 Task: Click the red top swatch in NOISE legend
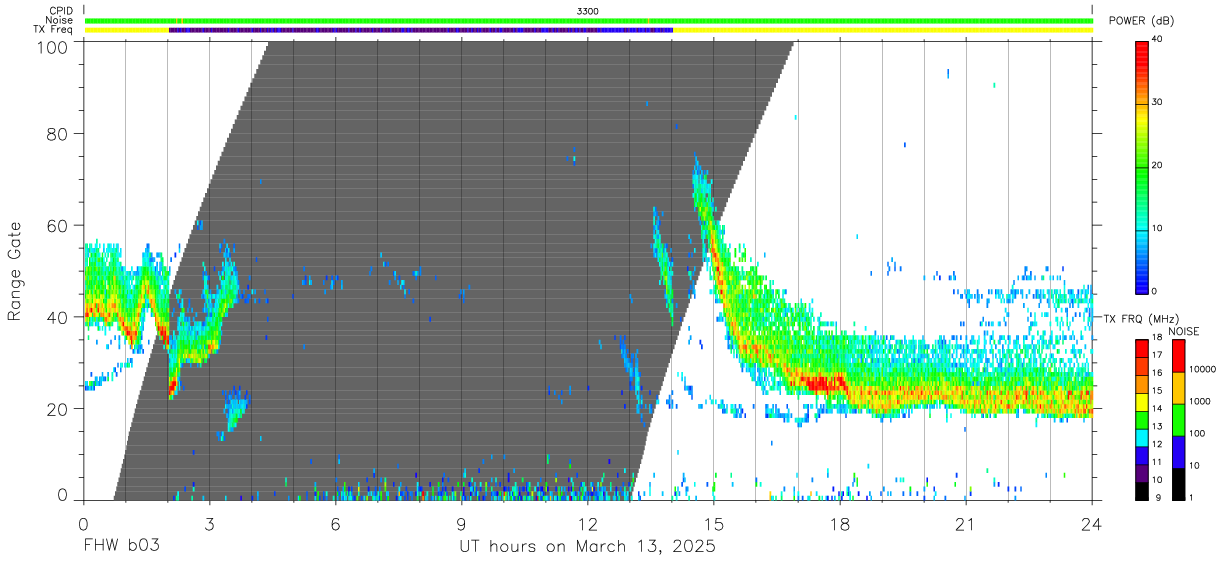(x=1178, y=356)
